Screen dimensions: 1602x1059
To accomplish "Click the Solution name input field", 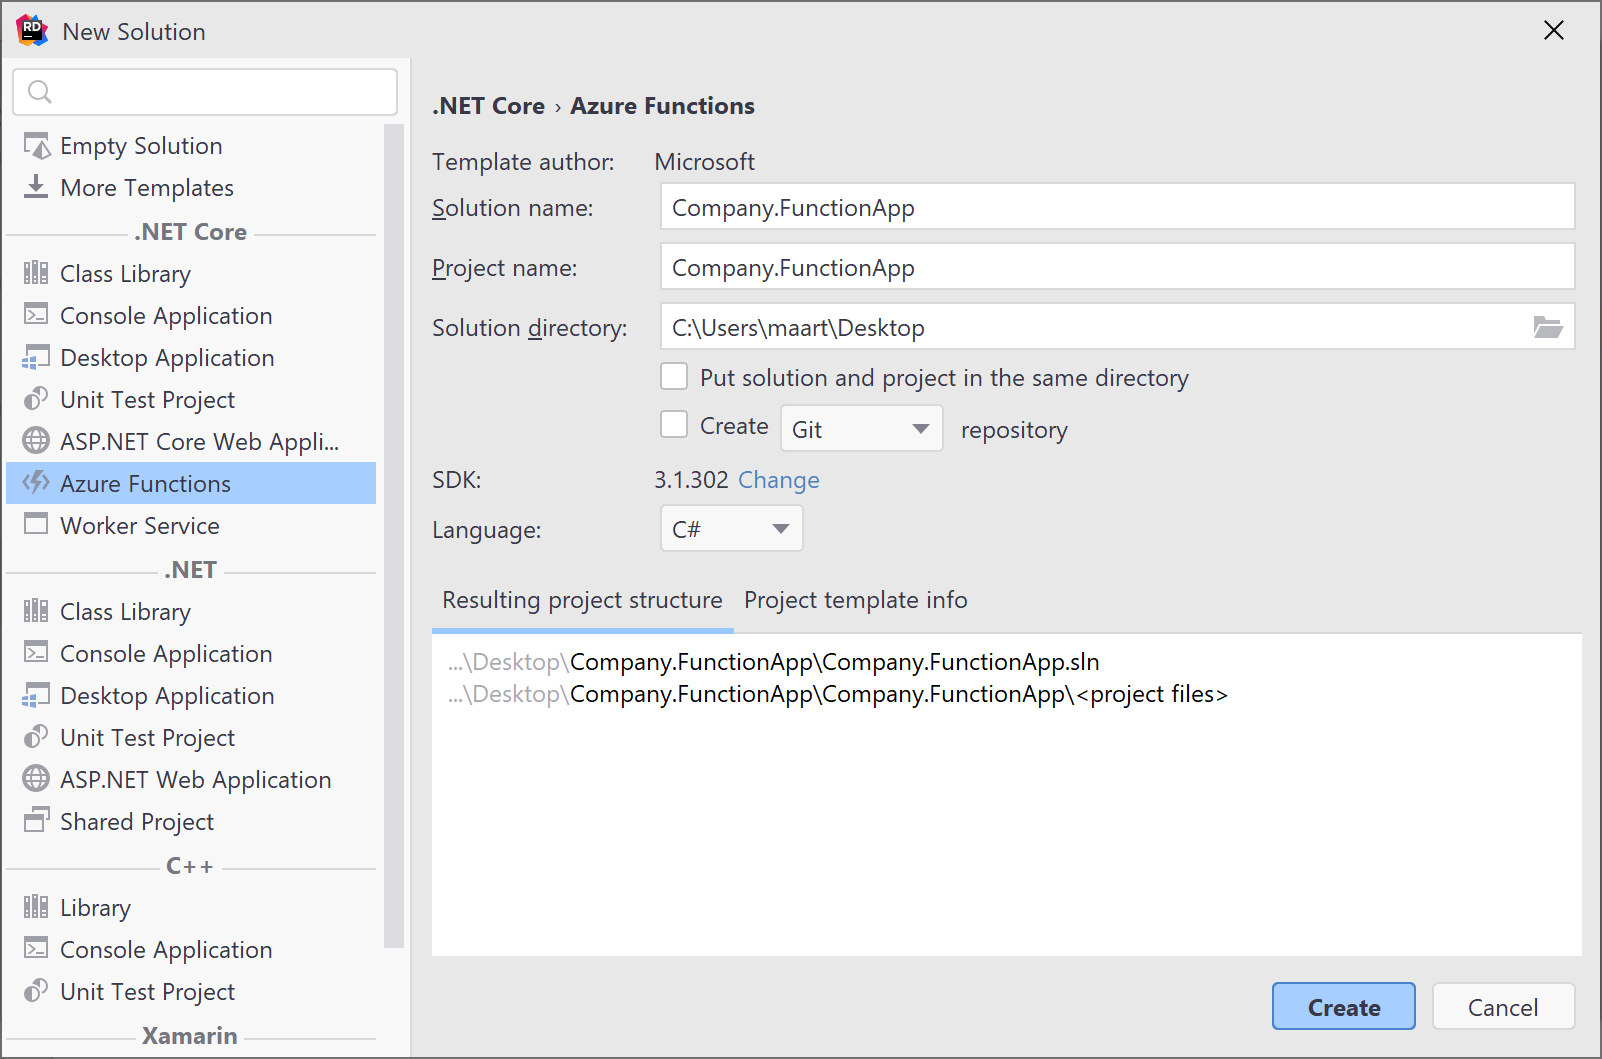I will click(x=1117, y=207).
